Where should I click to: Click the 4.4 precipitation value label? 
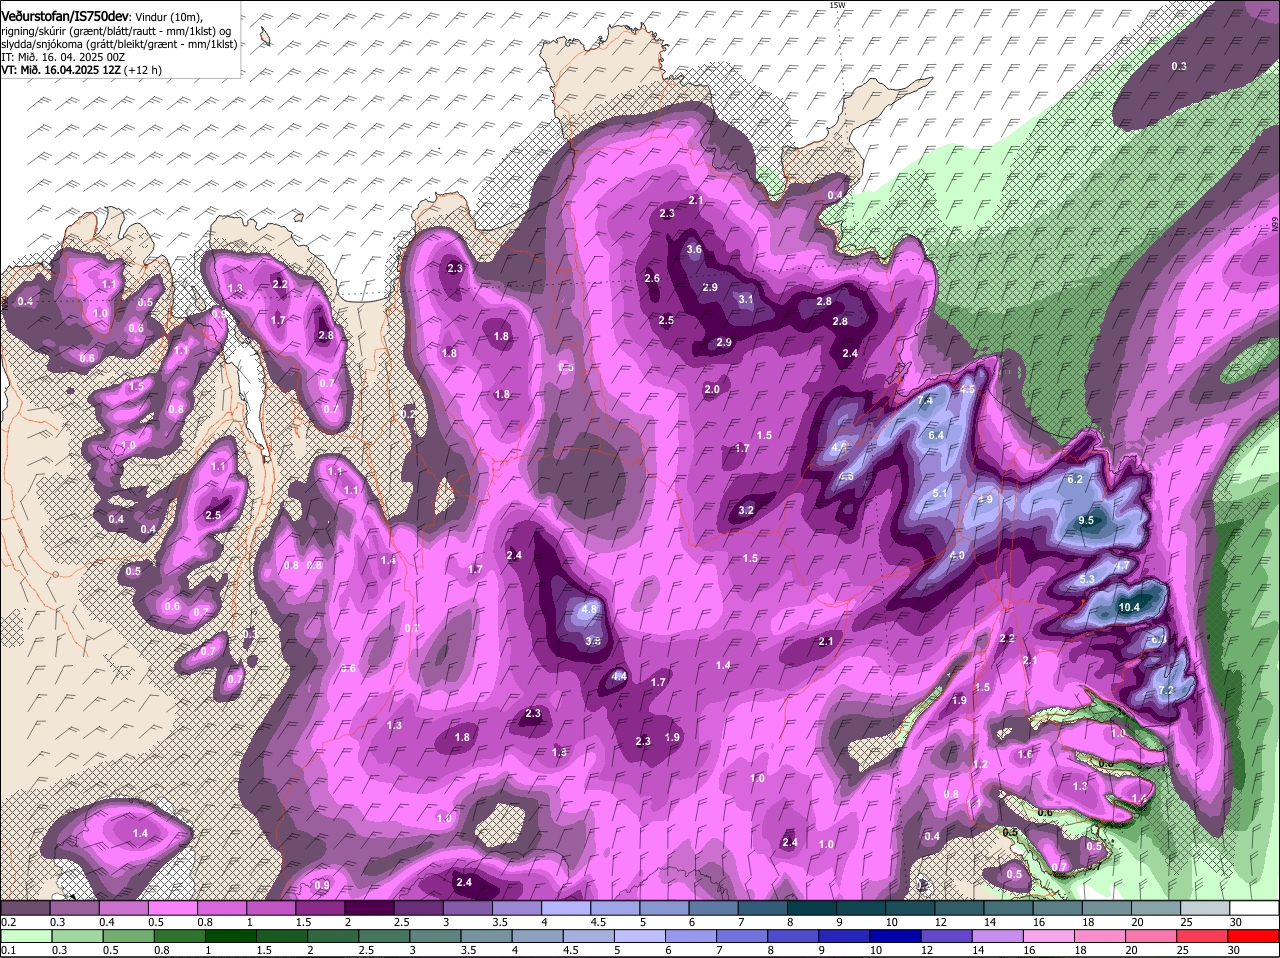tap(619, 676)
